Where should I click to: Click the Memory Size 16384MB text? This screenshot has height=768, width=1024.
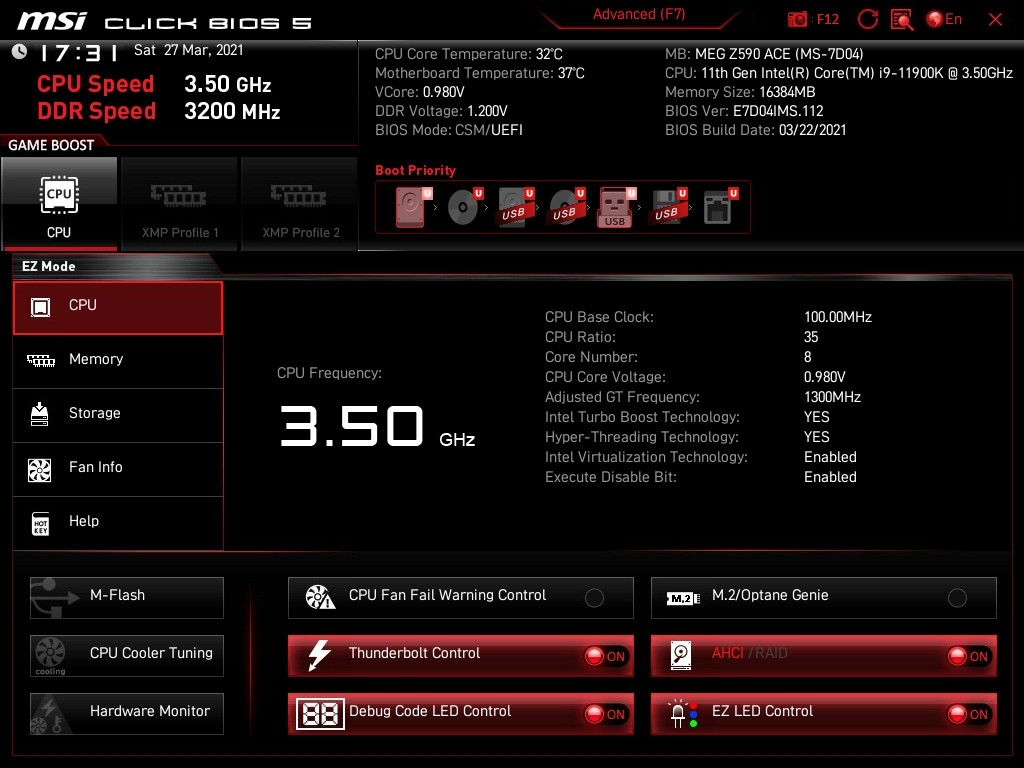coord(740,92)
